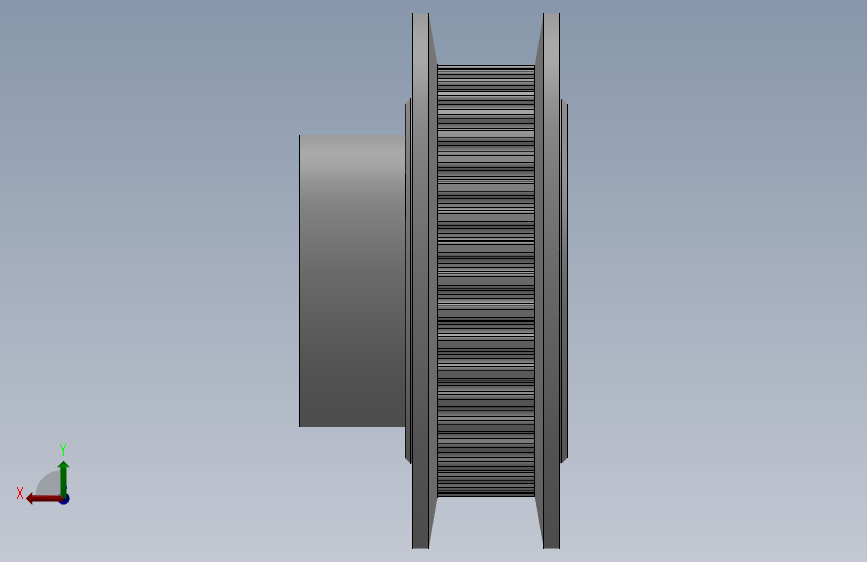Click the green Y axis arrow

coord(64,478)
